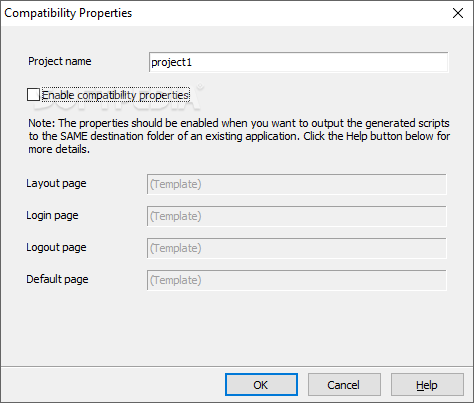Click the Logout page template field
The height and width of the screenshot is (403, 474).
pyautogui.click(x=296, y=248)
